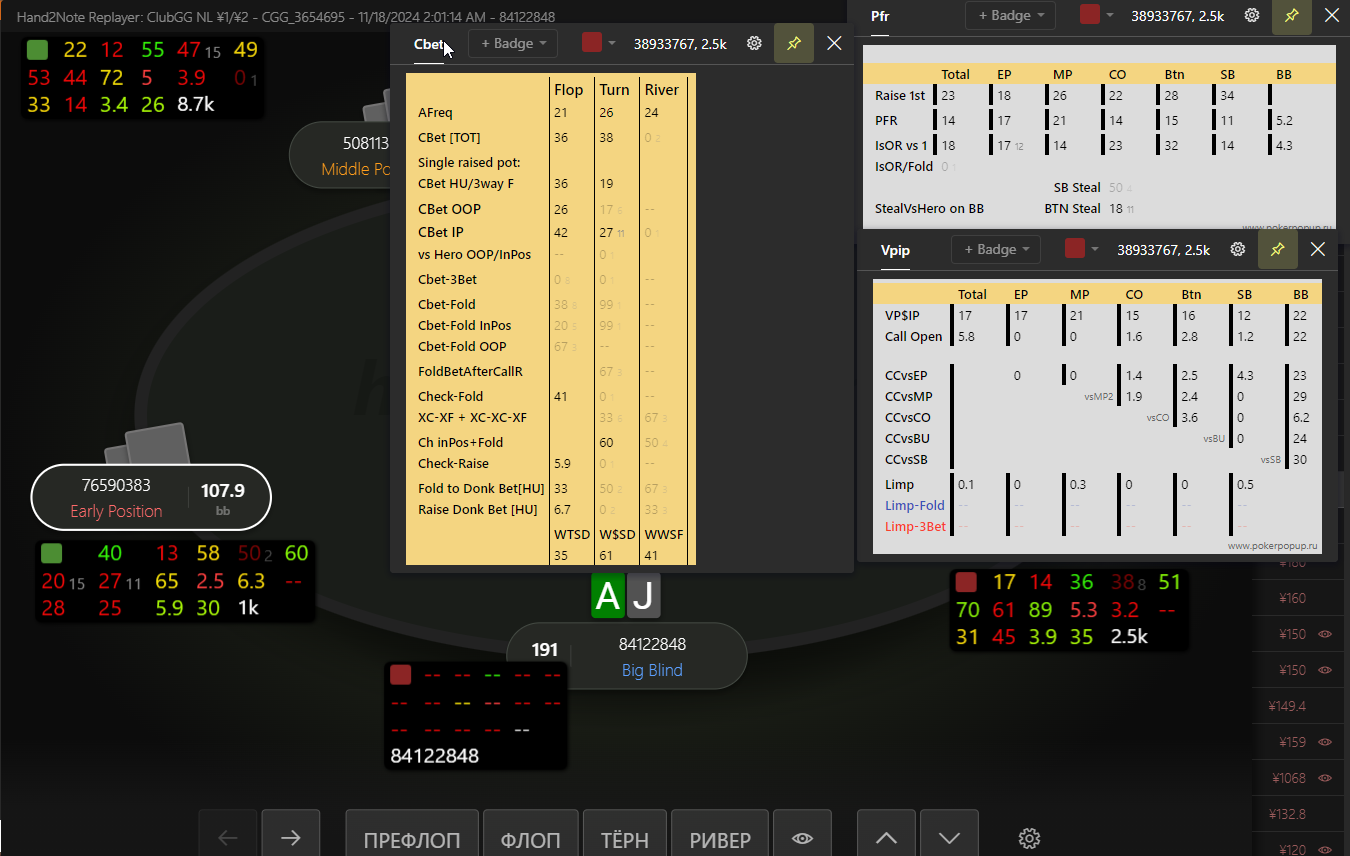Click 84122848 label in Big Blind HUD
1350x856 pixels.
coord(435,756)
